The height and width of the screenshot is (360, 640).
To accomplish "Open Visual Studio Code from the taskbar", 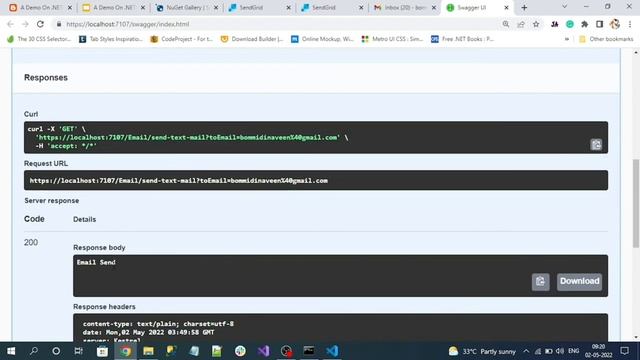I will click(332, 351).
